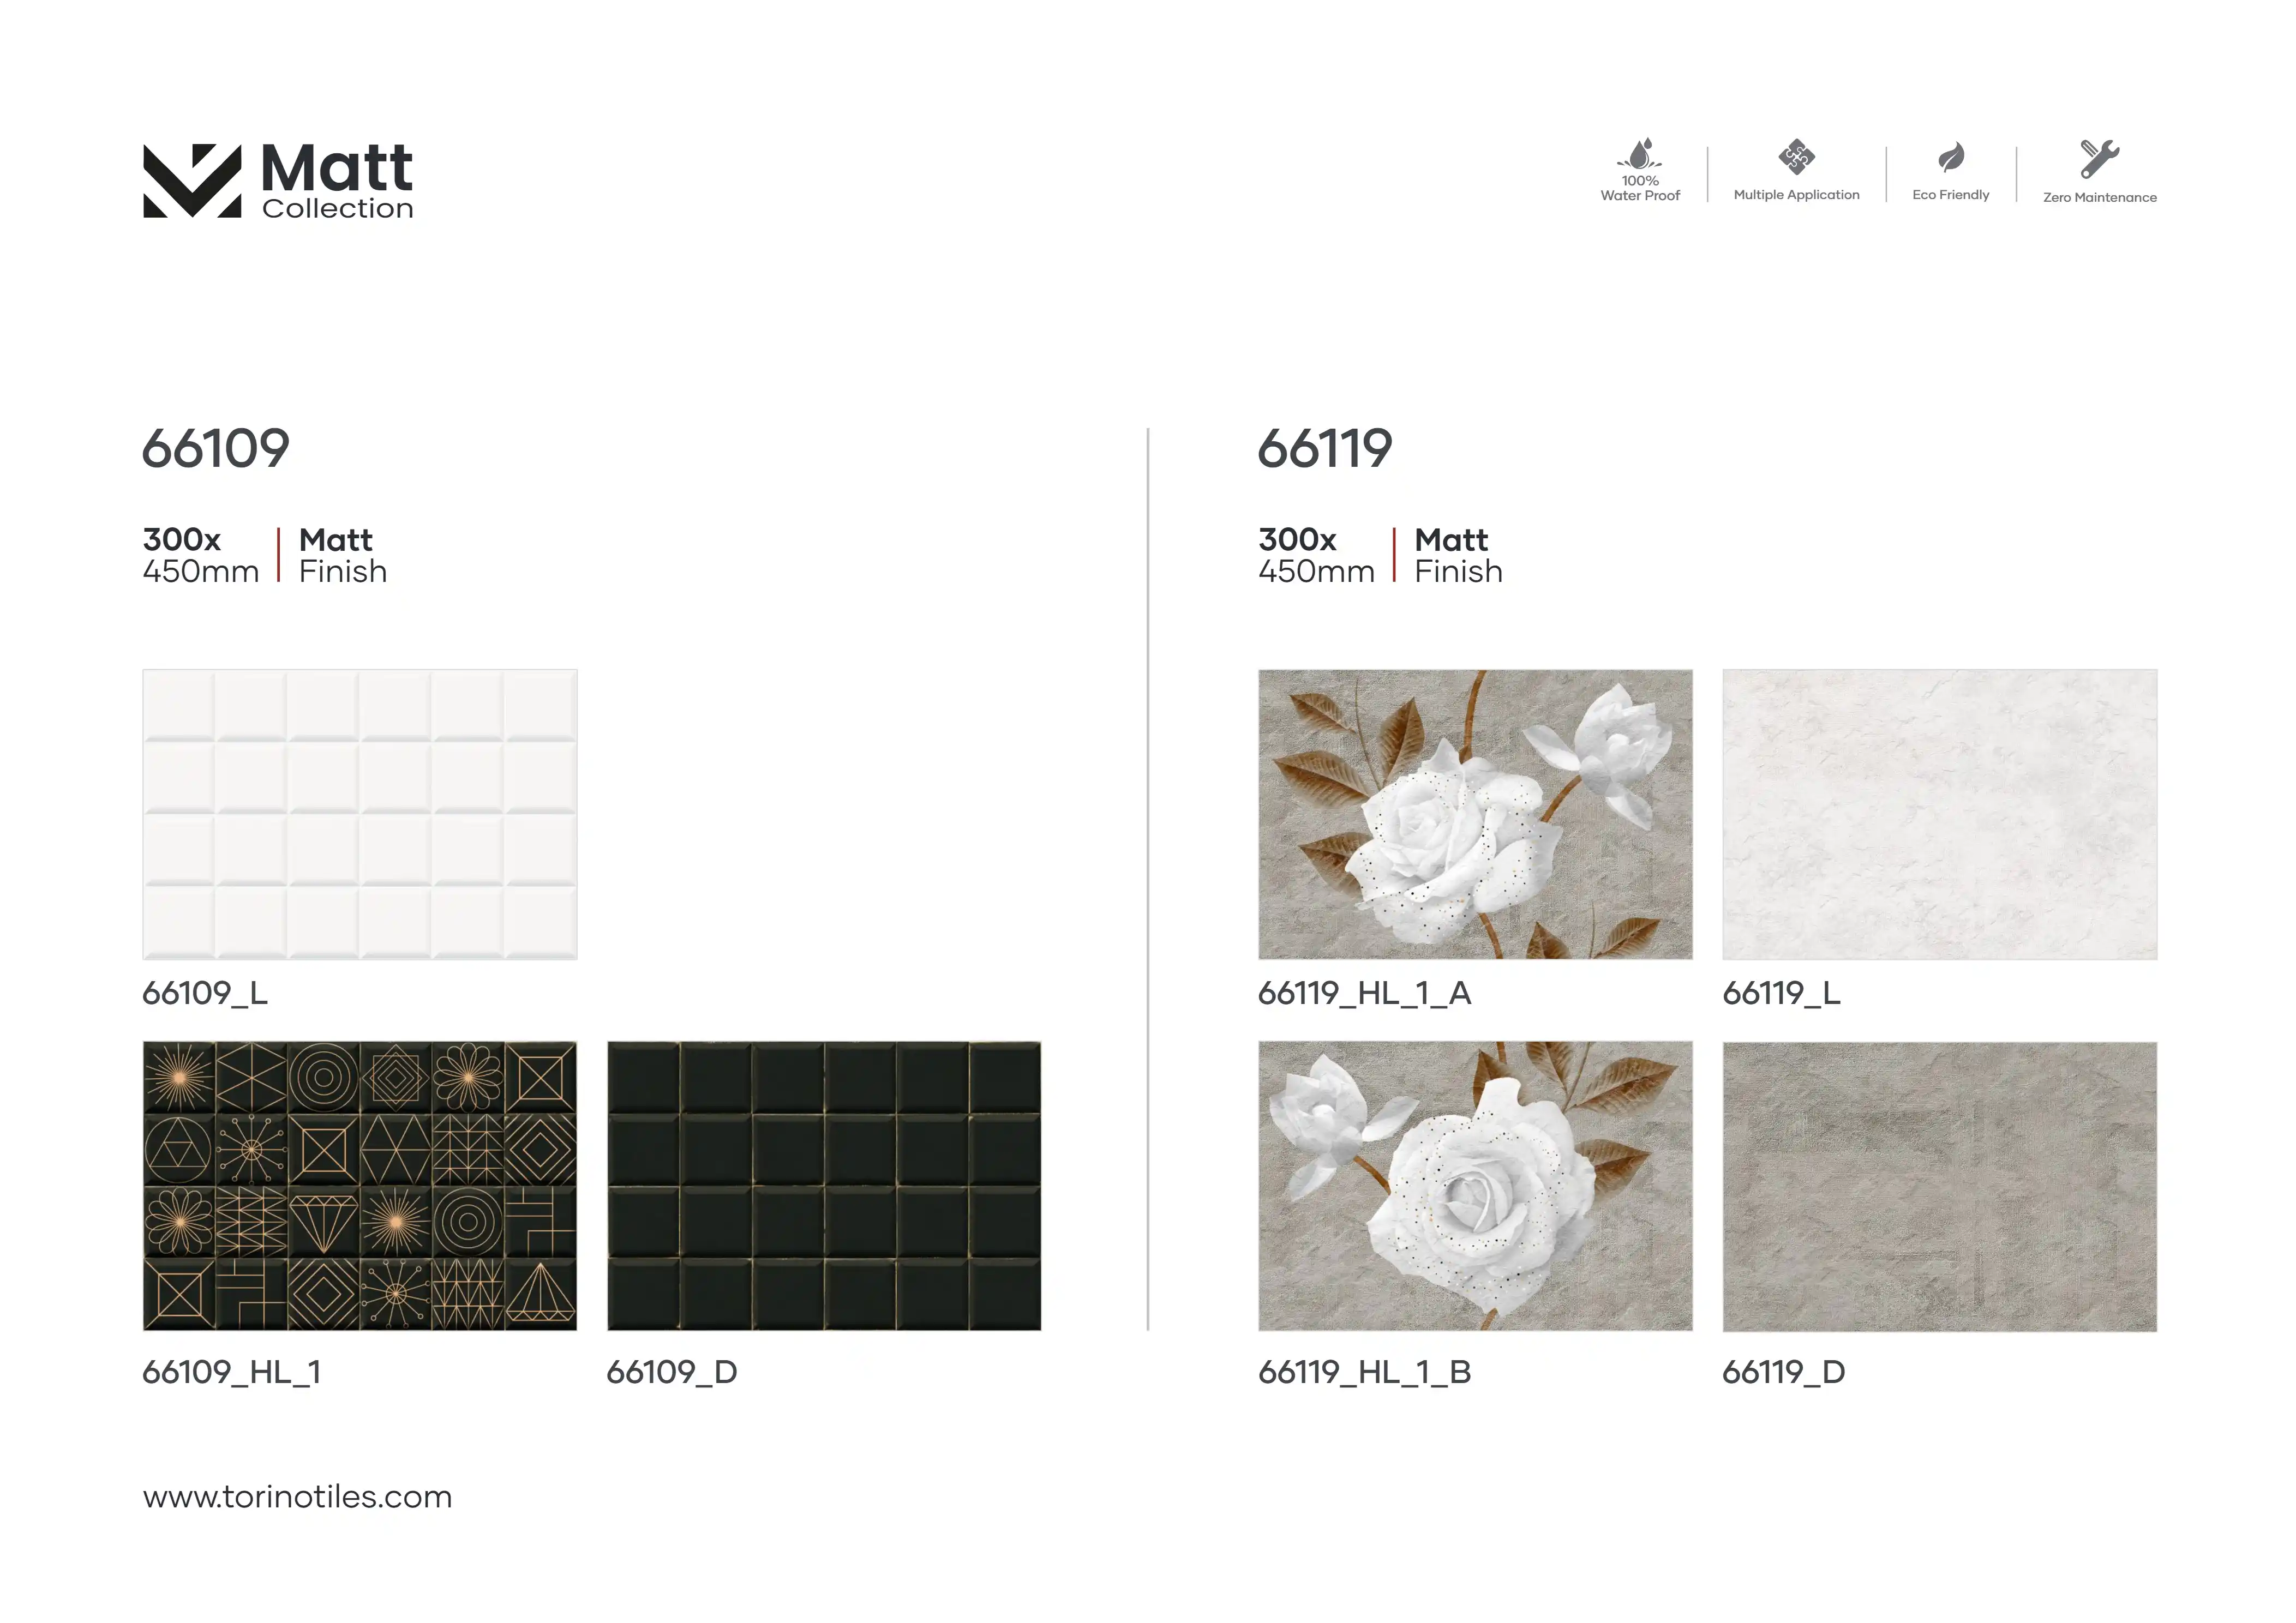Click the 66109_D caption label
This screenshot has width=2296, height=1623.
pos(671,1372)
